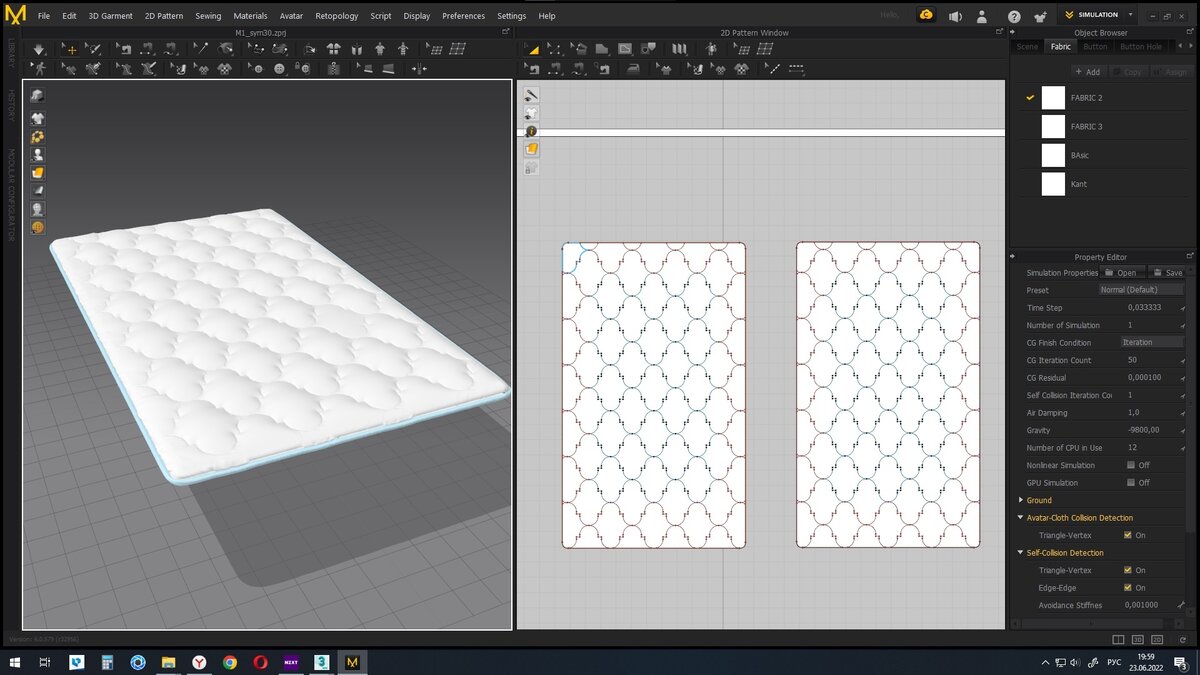
Task: Open the 3D Garment menu
Action: click(110, 16)
